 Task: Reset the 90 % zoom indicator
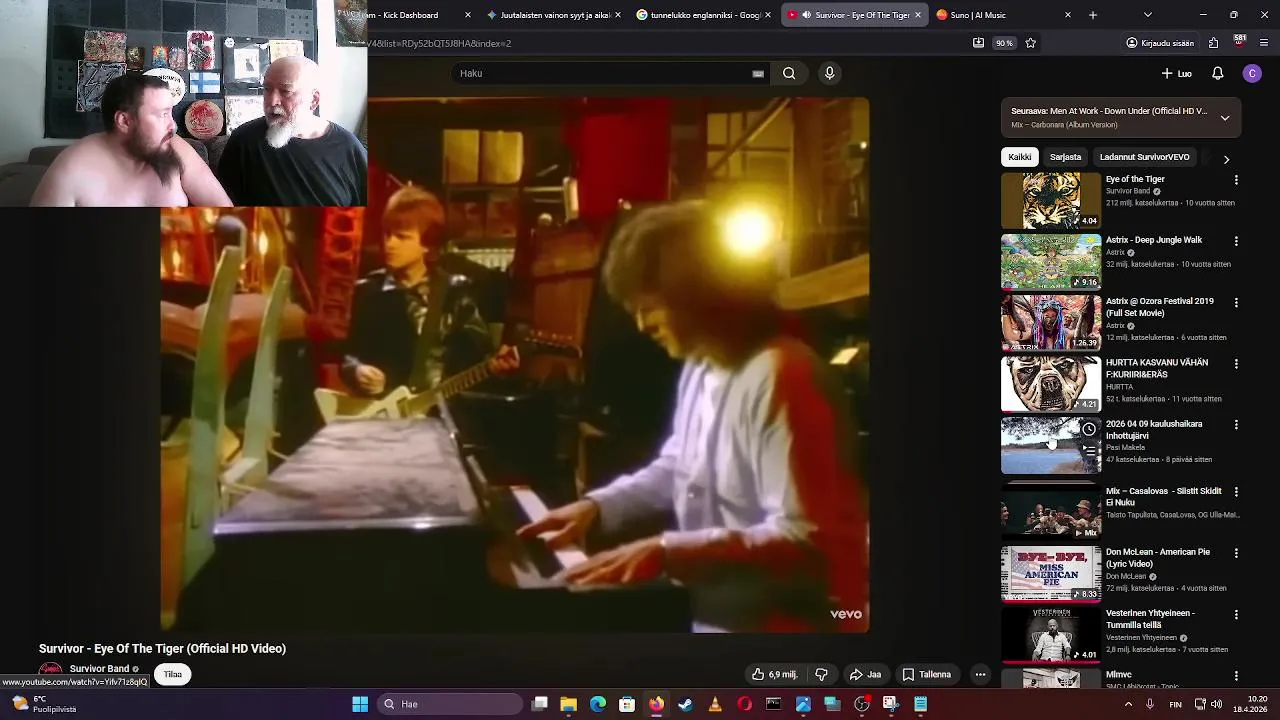[x=1004, y=43]
